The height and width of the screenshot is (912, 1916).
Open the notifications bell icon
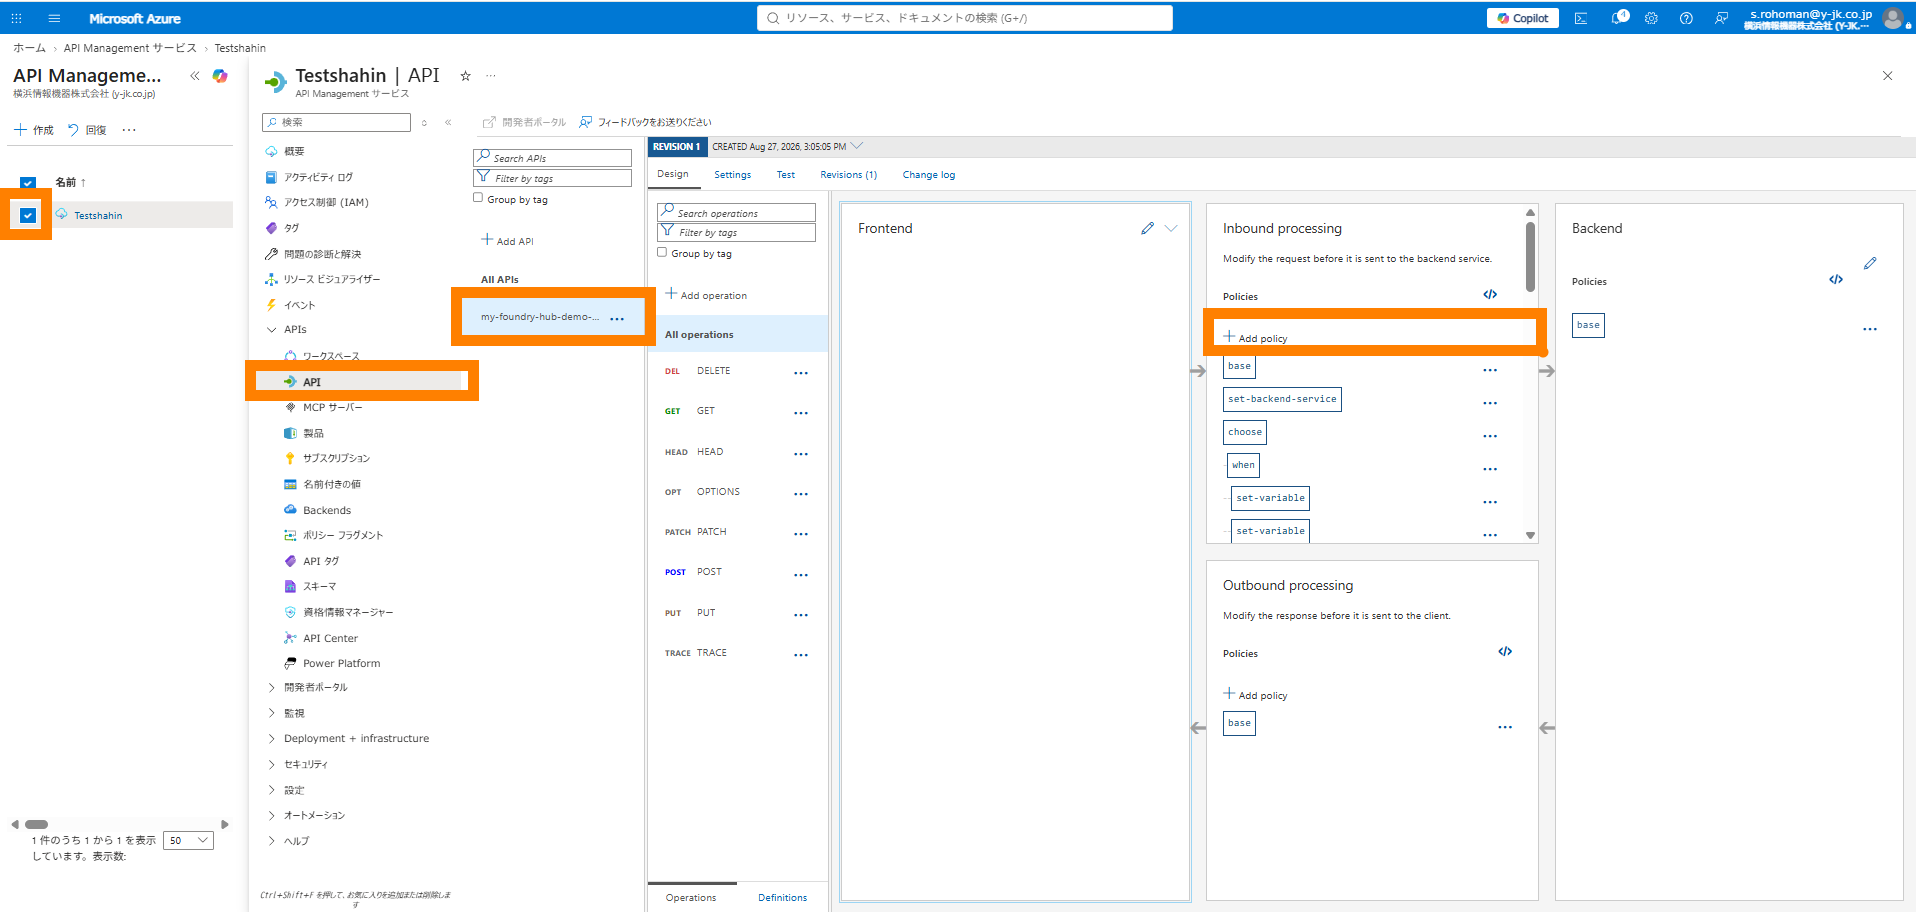pos(1618,18)
